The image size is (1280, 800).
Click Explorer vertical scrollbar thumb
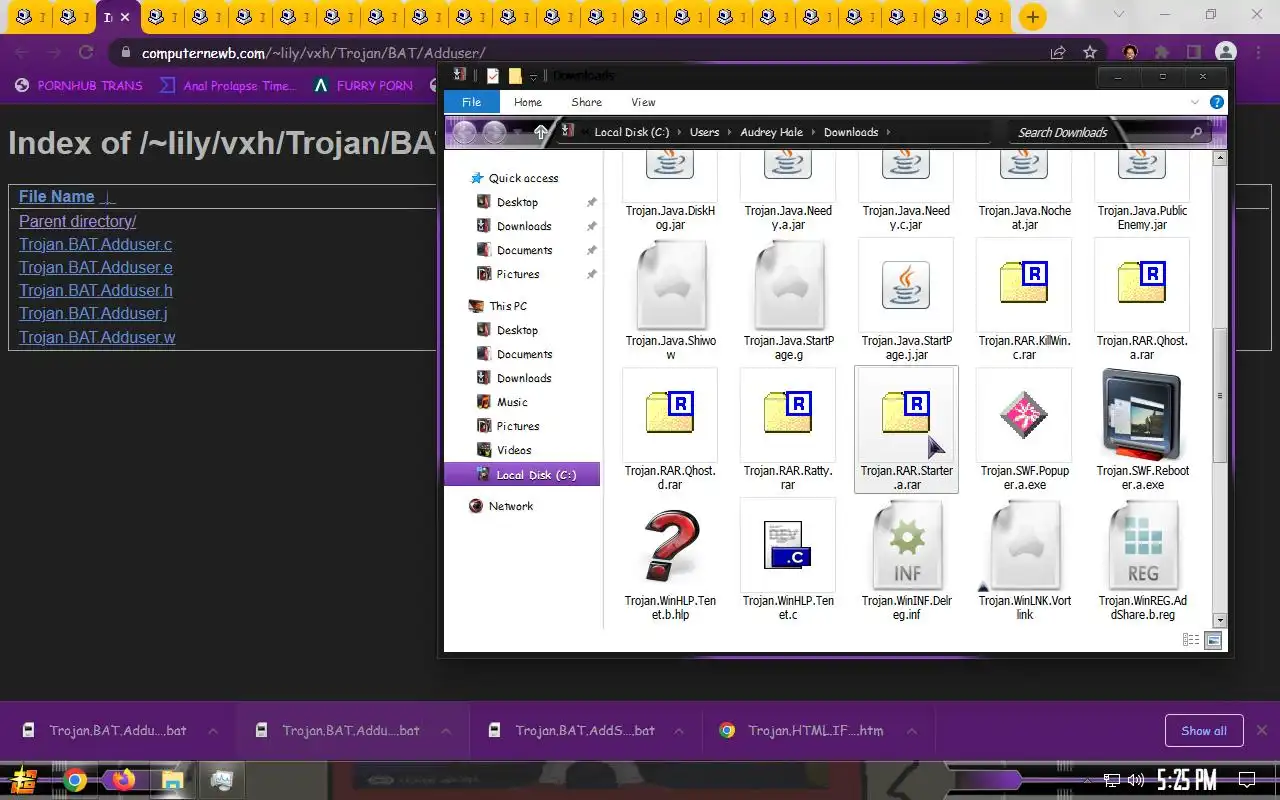(1220, 395)
